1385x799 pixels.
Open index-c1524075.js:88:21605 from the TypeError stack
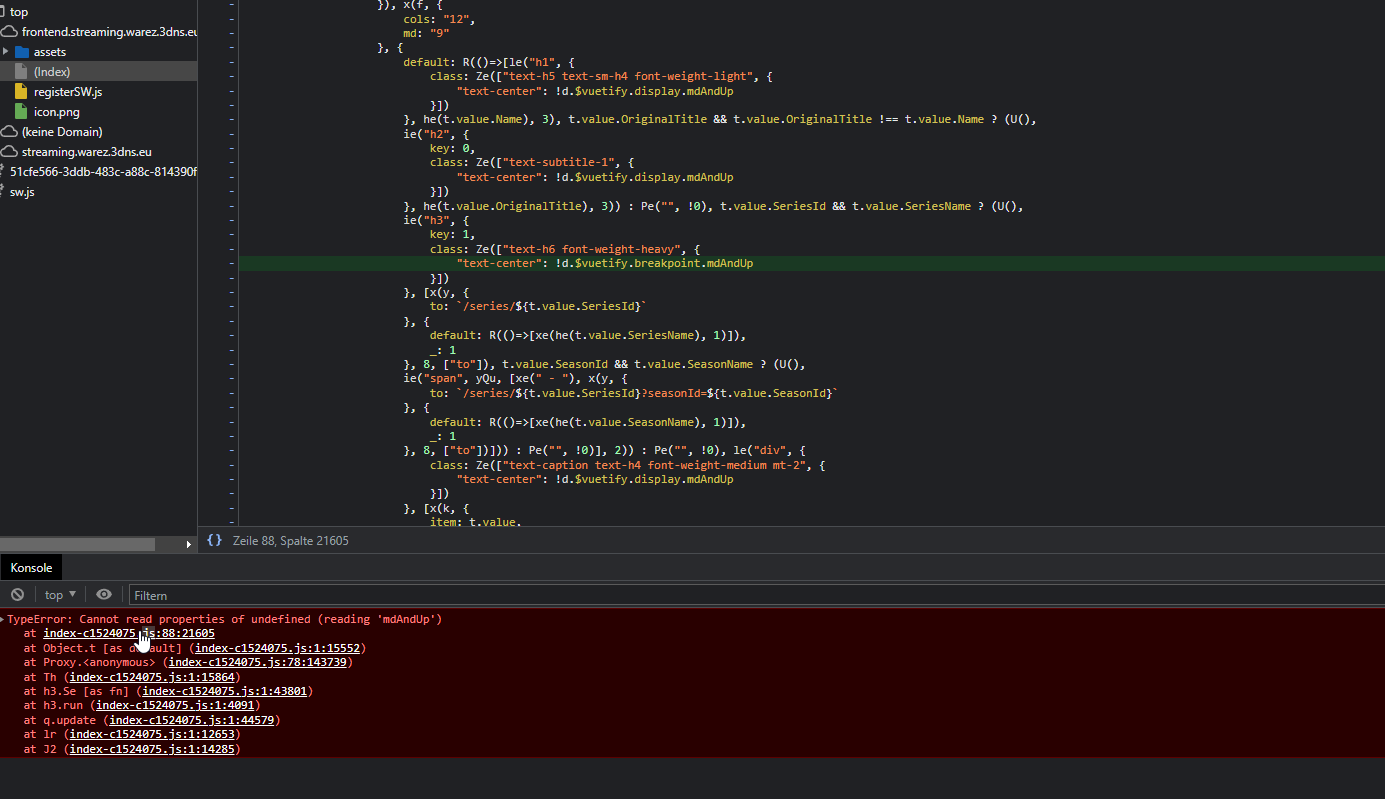(x=128, y=633)
